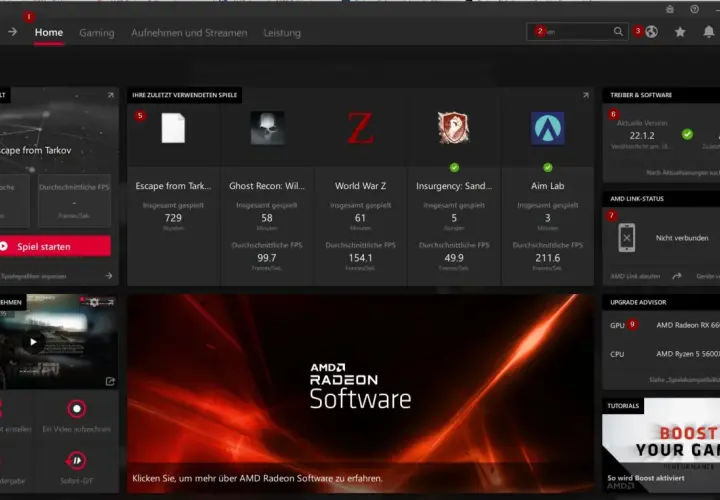Click 154.1 average FPS for World War Z
The image size is (720, 500).
360,258
